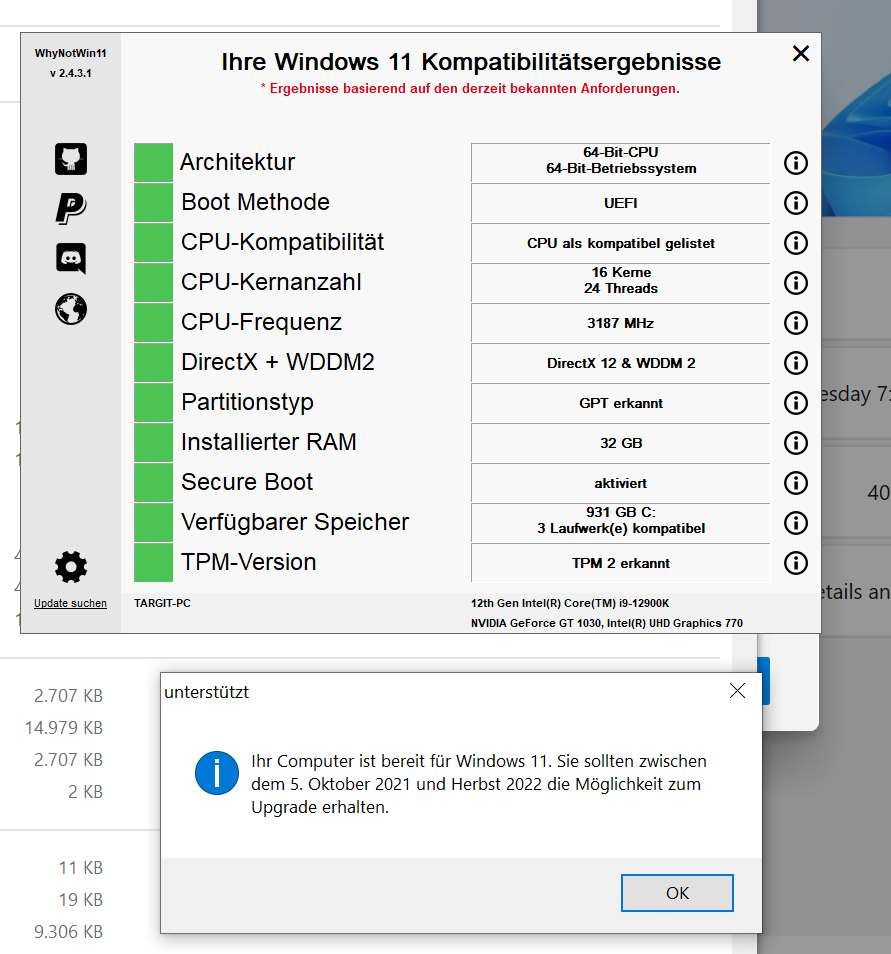Click the 'GPT erkannt' value
This screenshot has height=954, width=891.
tap(621, 403)
